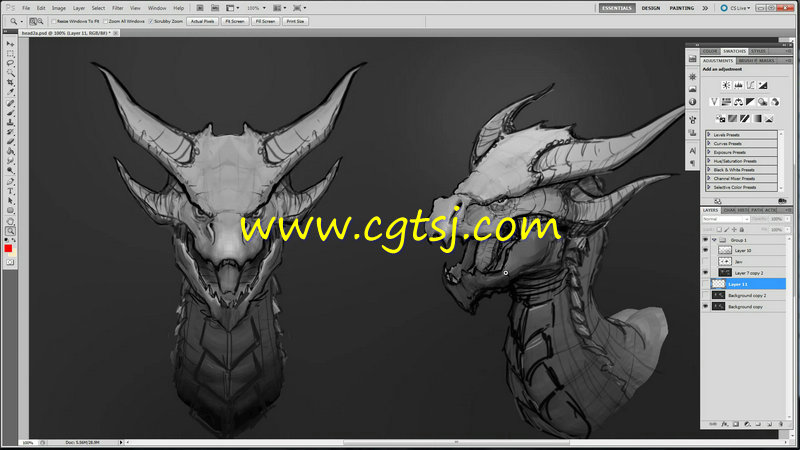Add a Color Balance adjustment
The width and height of the screenshot is (800, 450).
(x=738, y=102)
